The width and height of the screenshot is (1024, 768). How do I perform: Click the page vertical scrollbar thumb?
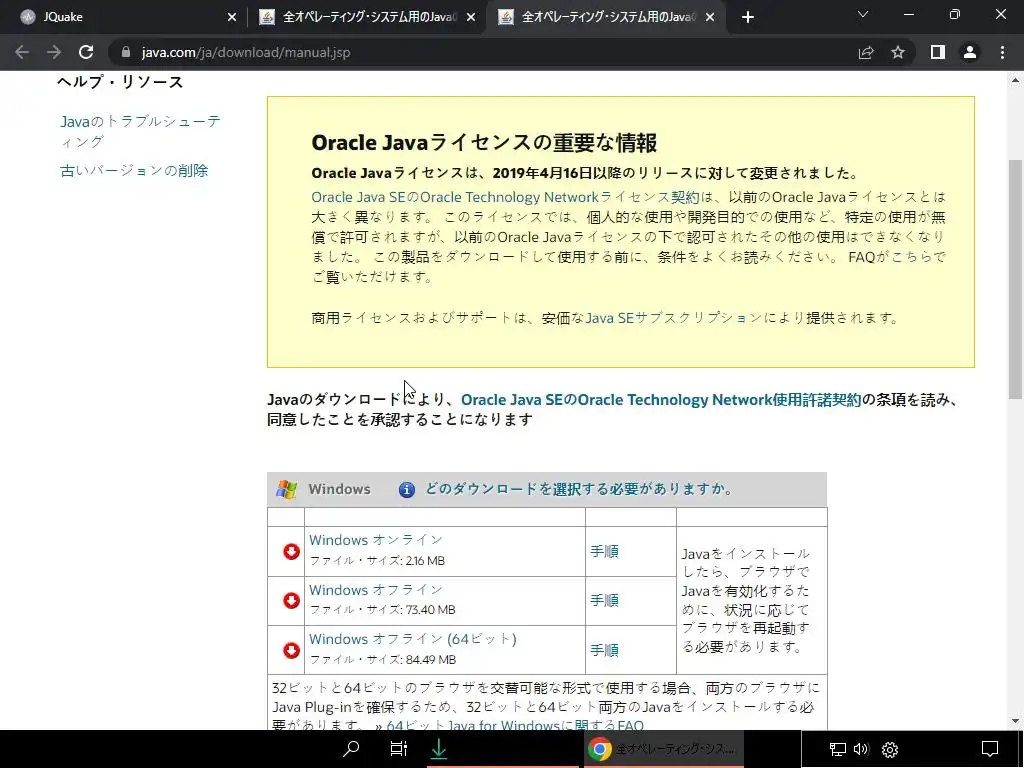1015,280
